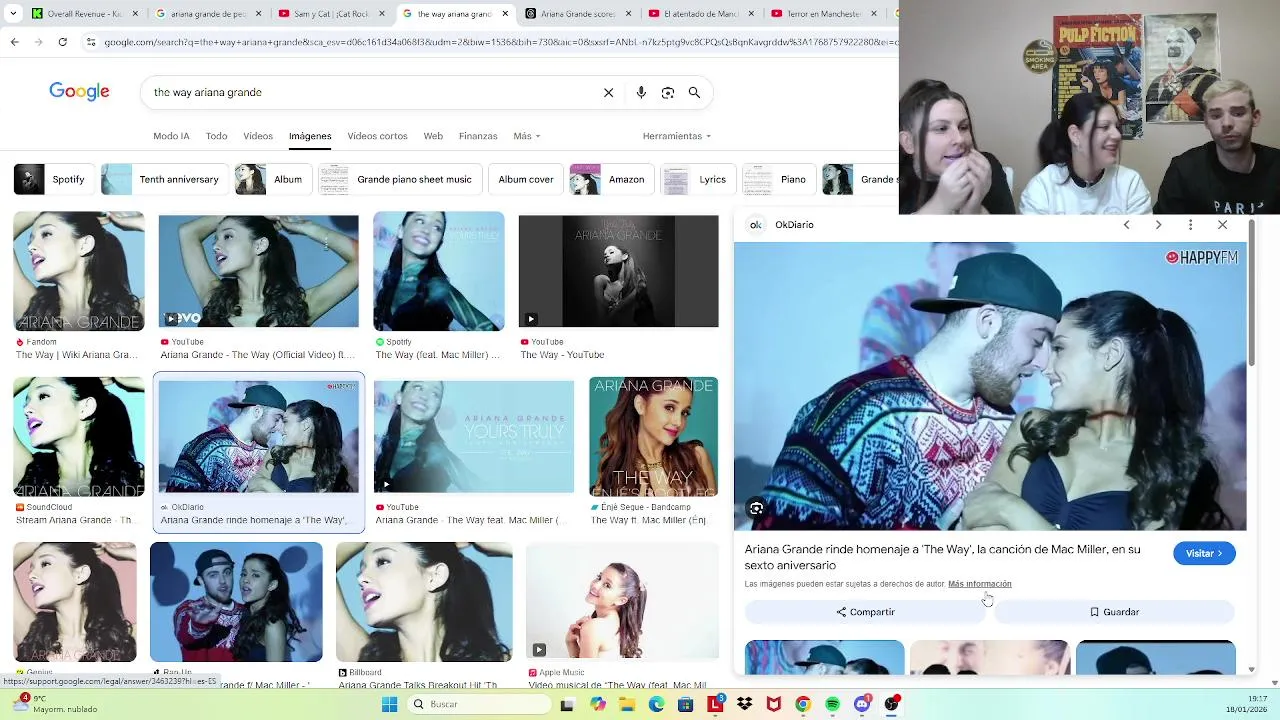The width and height of the screenshot is (1280, 720).
Task: Switch to the Modo IA tab
Action: pos(171,136)
